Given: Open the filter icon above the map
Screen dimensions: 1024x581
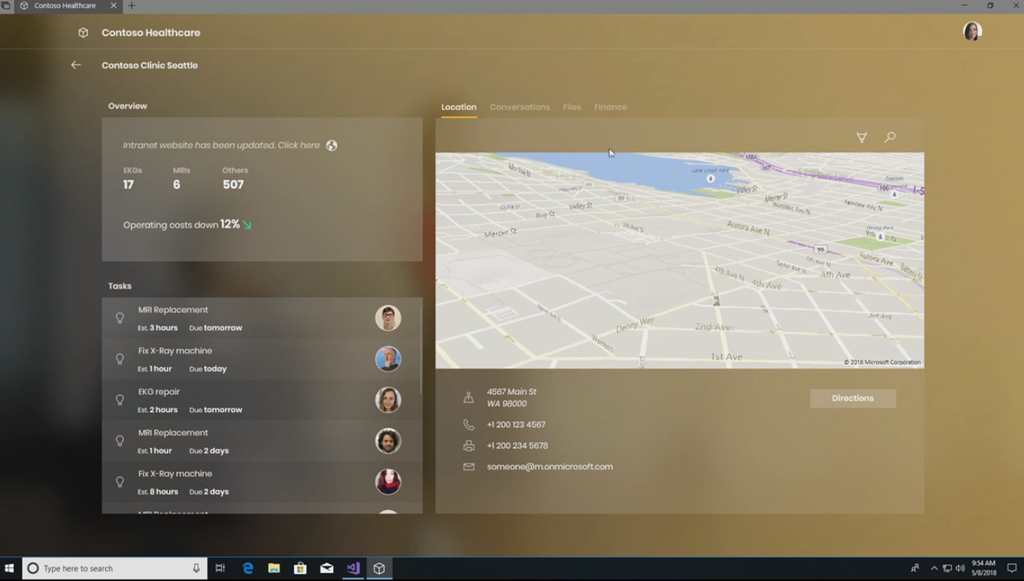Looking at the screenshot, I should (x=861, y=137).
